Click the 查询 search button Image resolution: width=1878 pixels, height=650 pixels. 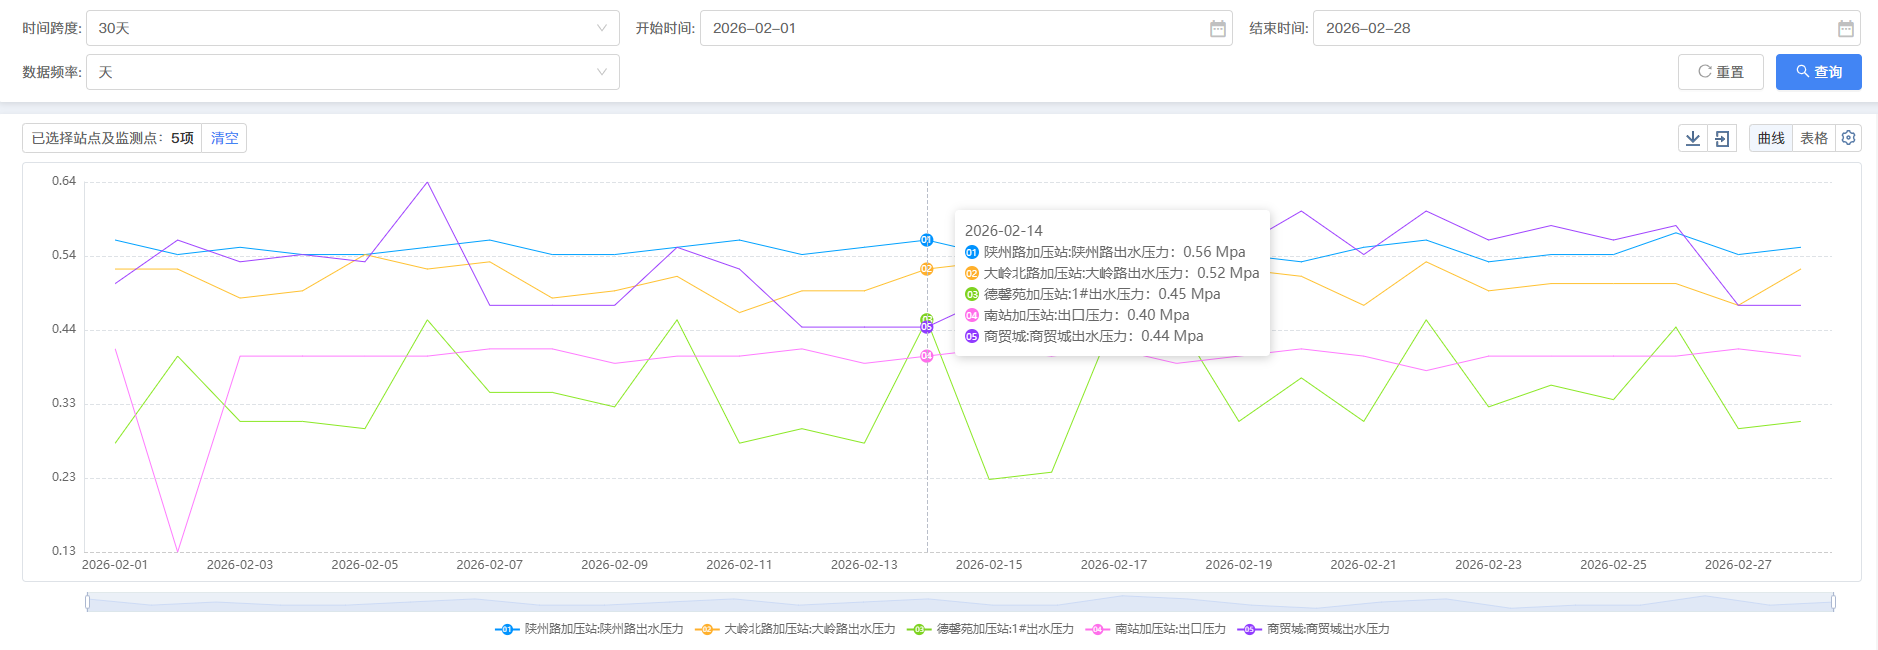point(1818,72)
